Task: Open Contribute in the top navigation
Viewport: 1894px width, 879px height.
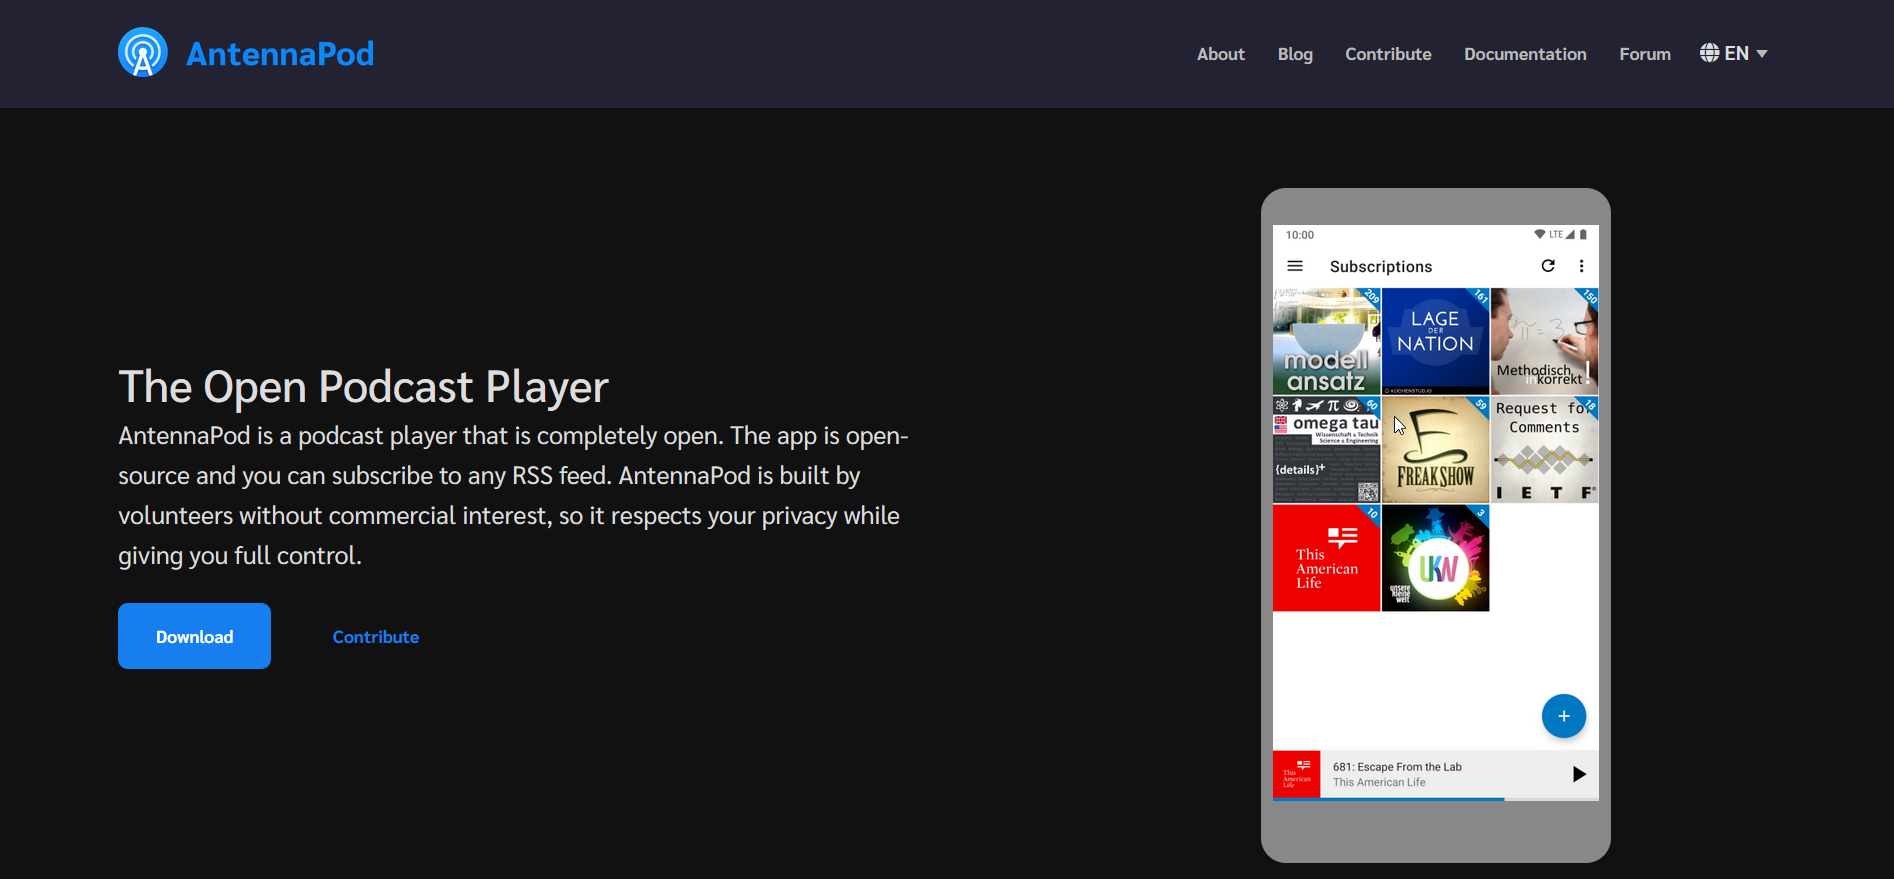Action: point(1388,54)
